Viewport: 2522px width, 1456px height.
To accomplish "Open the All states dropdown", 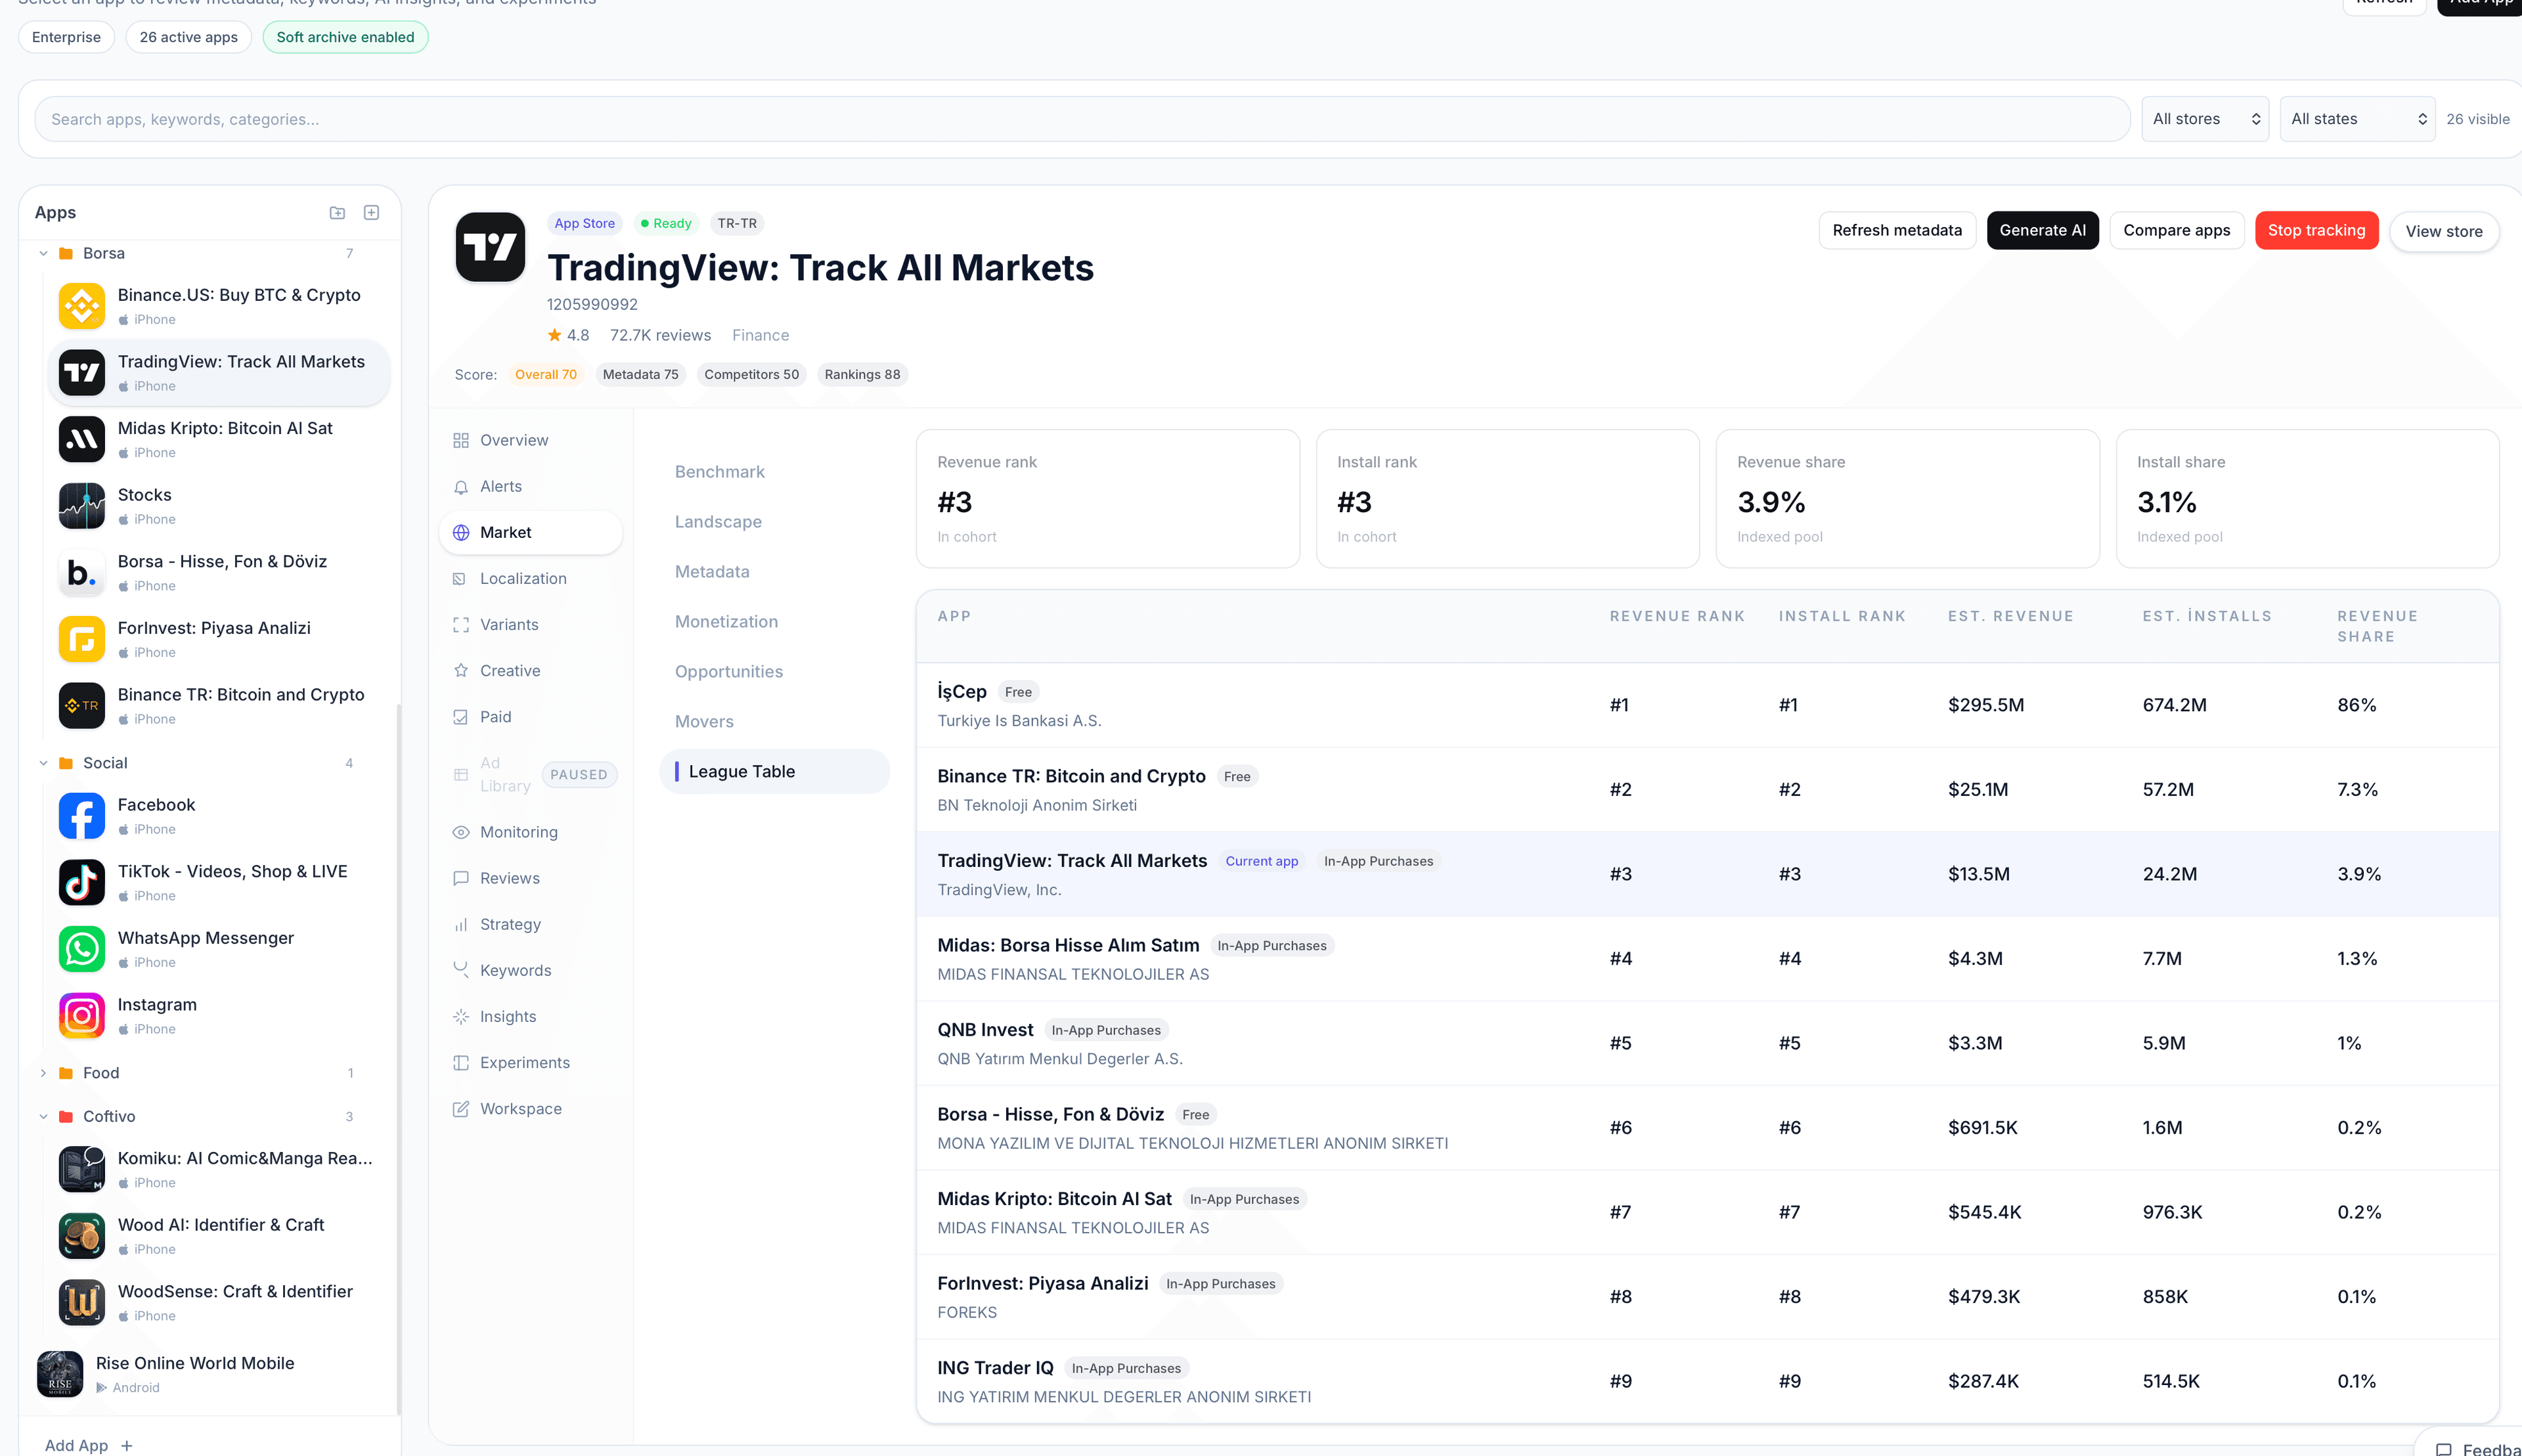I will click(2357, 119).
